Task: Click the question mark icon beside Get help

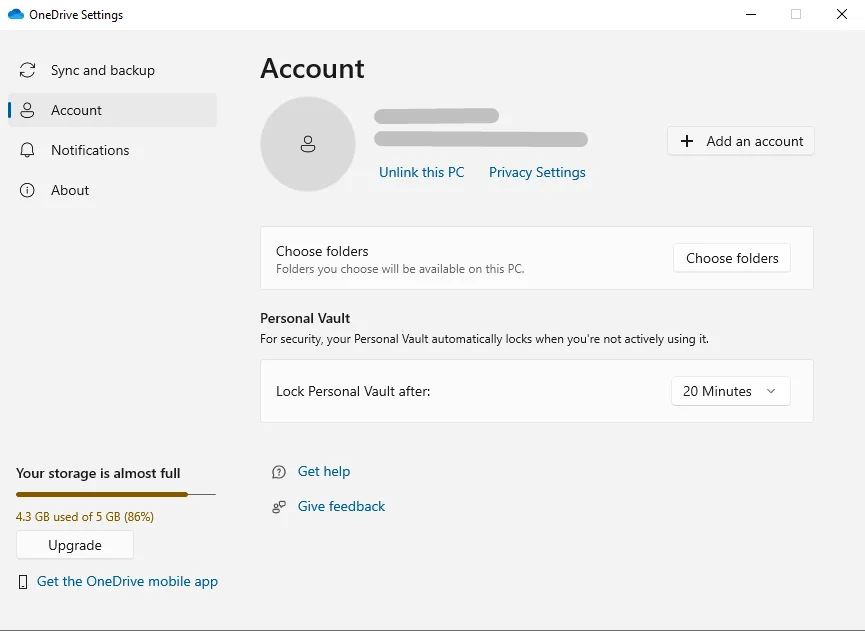Action: tap(279, 472)
